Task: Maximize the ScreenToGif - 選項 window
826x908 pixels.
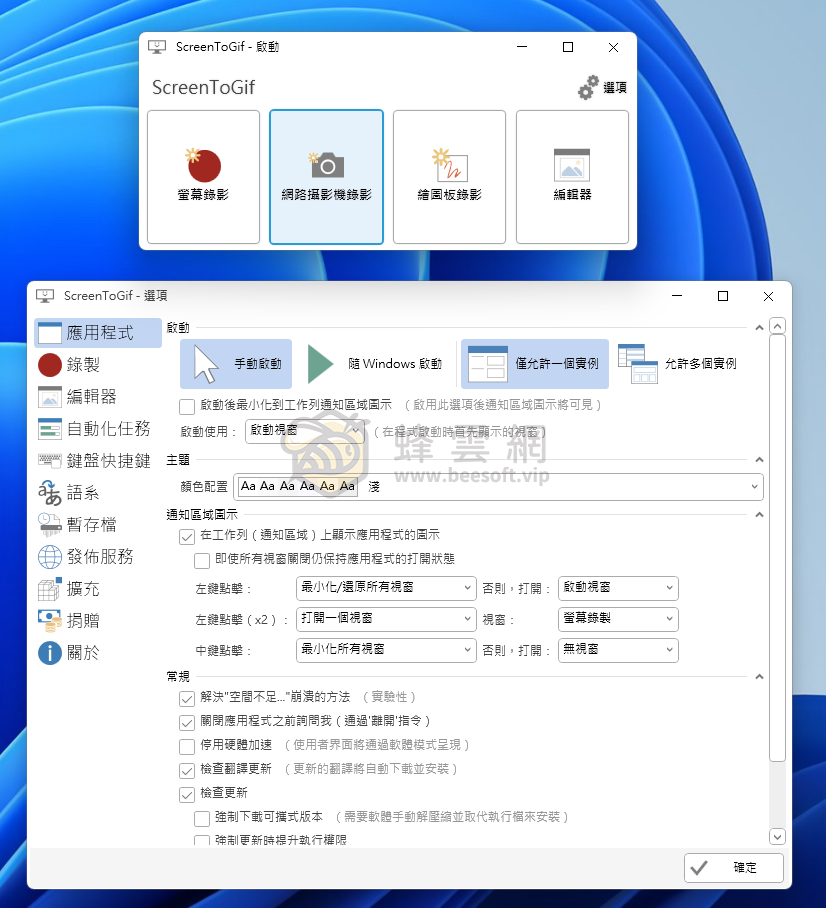Action: click(723, 296)
